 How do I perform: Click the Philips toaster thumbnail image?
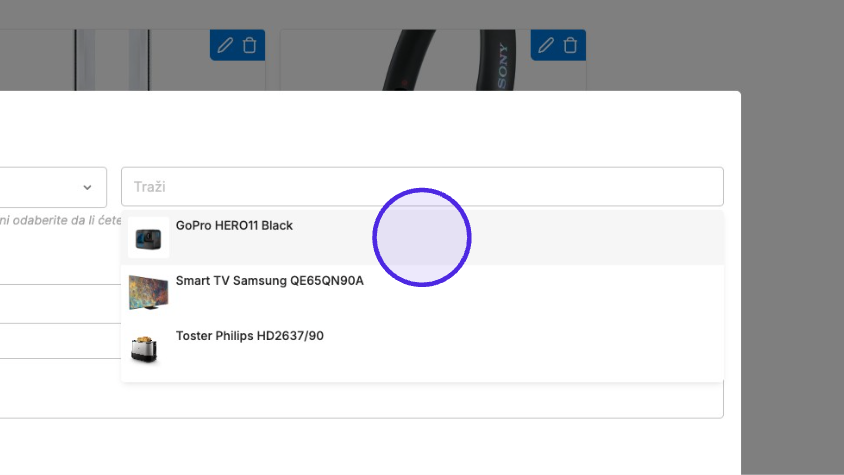(144, 349)
